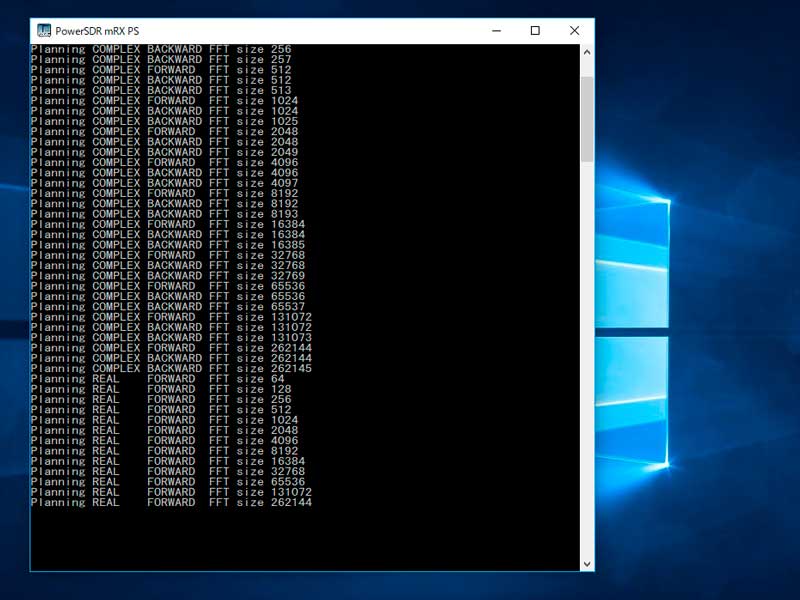Click the REAL FORWARD FFT size 128 line

(160, 389)
